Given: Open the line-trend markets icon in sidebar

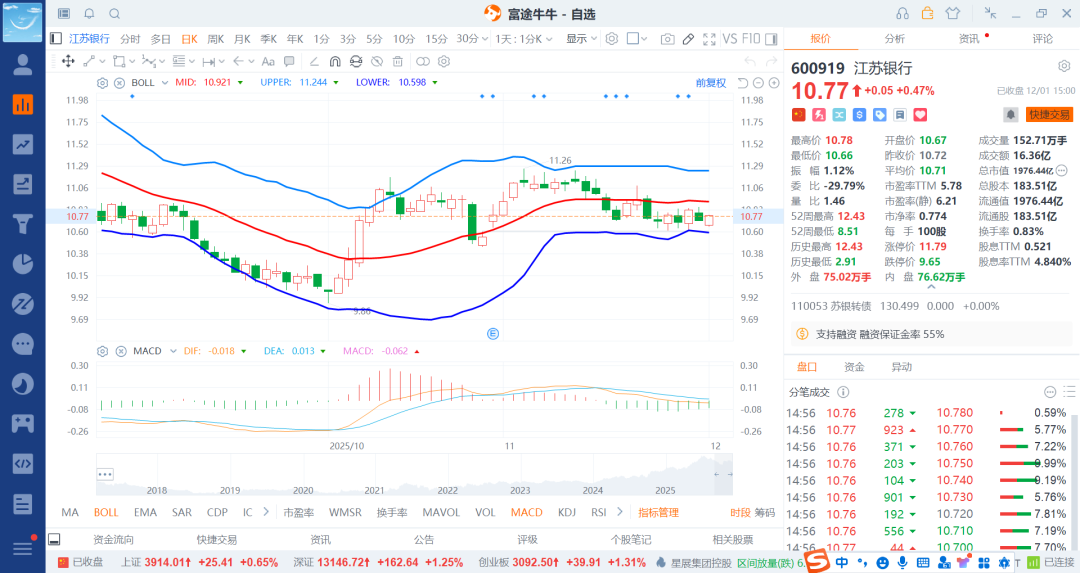Looking at the screenshot, I should point(23,144).
